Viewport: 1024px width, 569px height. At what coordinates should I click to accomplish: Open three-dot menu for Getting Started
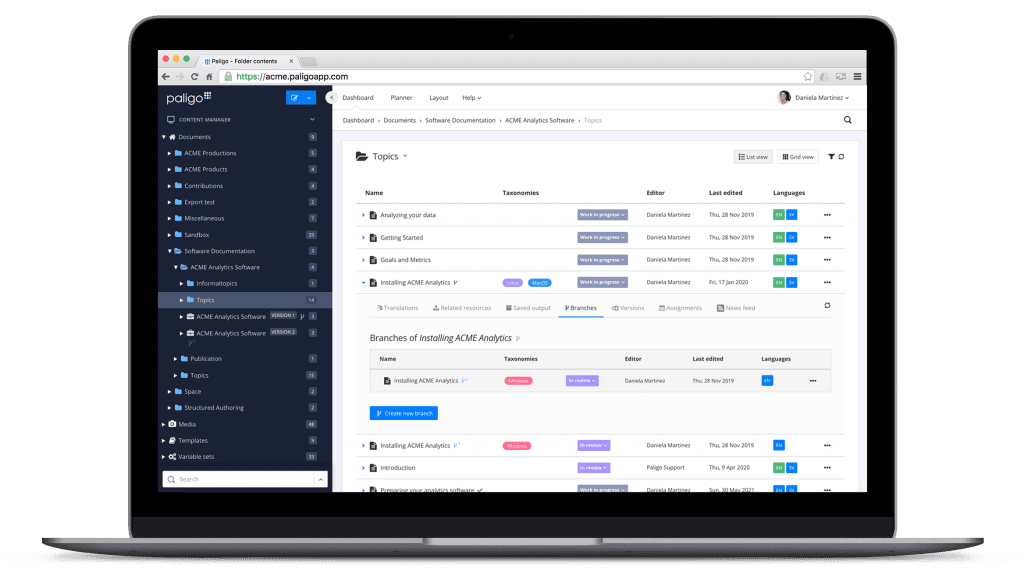[827, 237]
